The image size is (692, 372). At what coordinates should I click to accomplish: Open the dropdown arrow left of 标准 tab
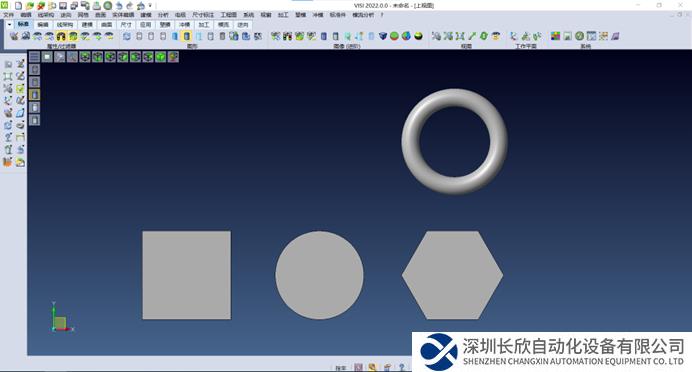click(x=9, y=25)
